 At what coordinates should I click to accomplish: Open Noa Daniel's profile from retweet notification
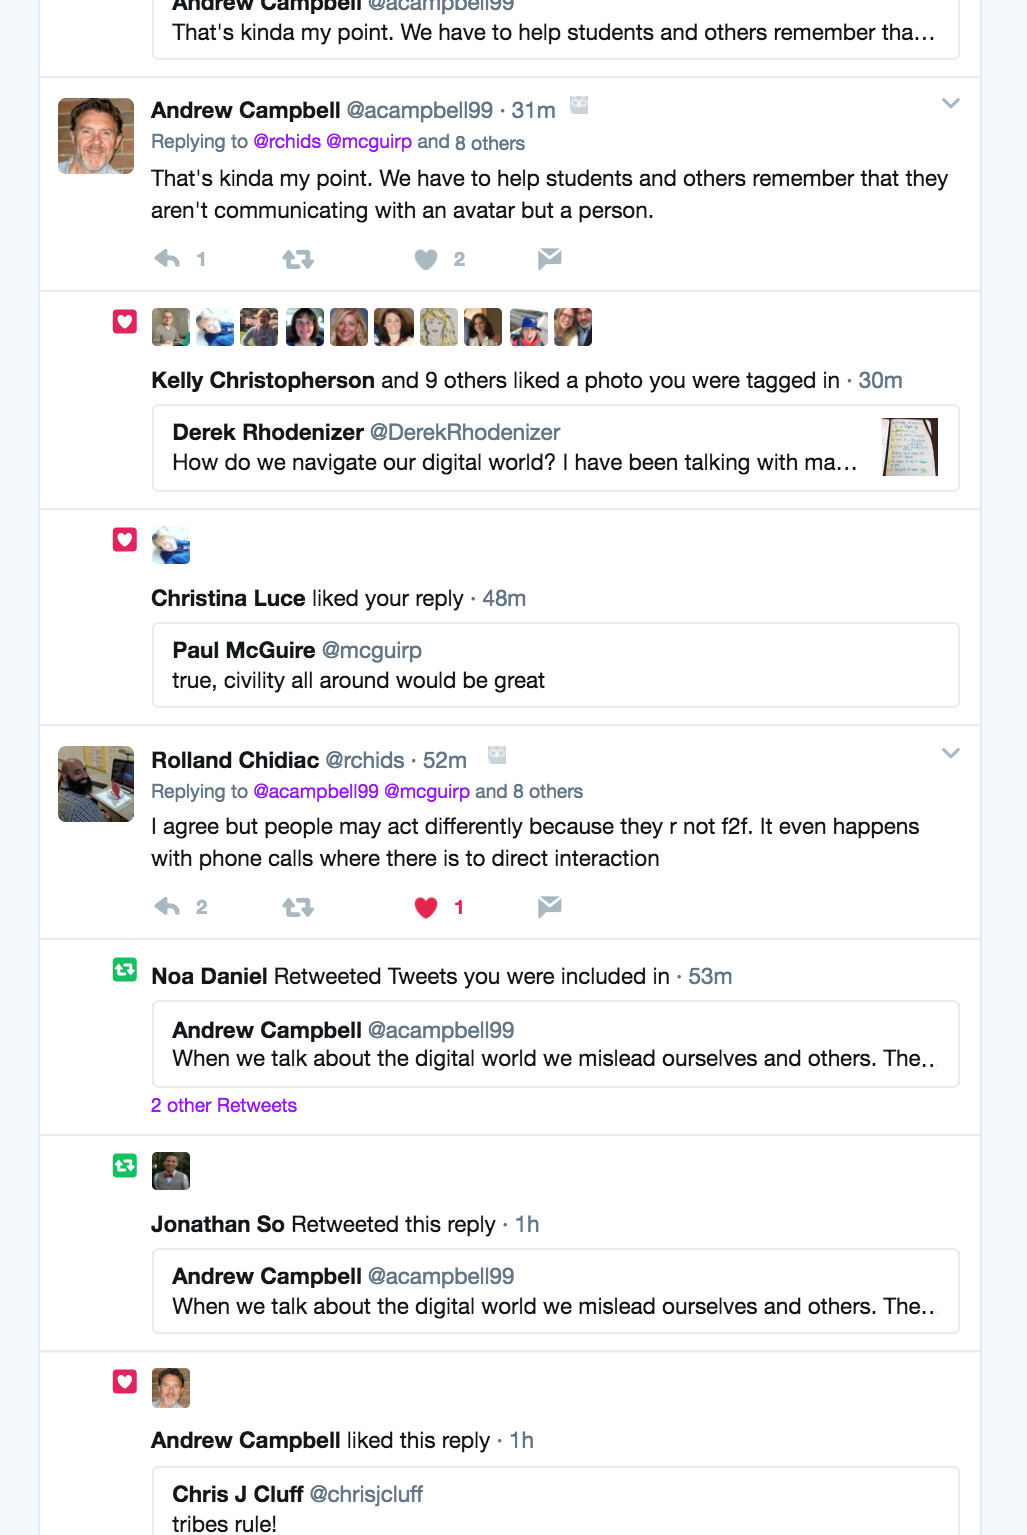pos(209,976)
